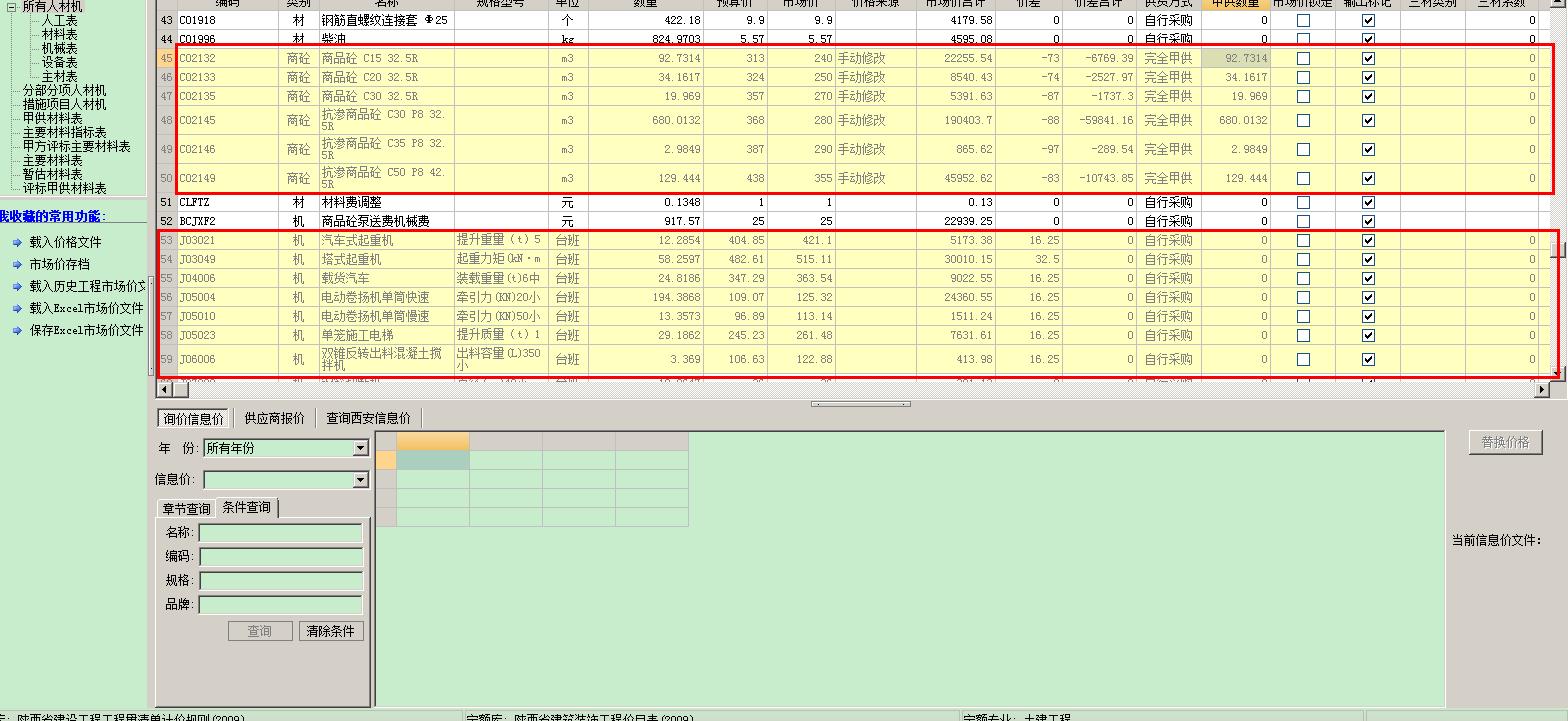Select 人工表 in the tree
Viewport: 1568px width, 721px height.
point(59,20)
